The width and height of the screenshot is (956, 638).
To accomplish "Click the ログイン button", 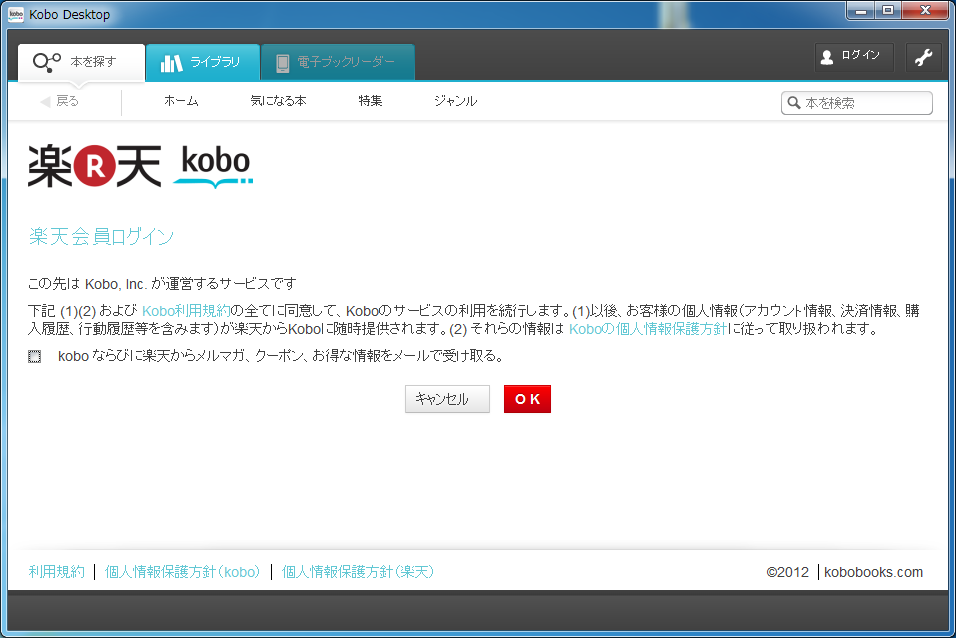I will point(854,57).
